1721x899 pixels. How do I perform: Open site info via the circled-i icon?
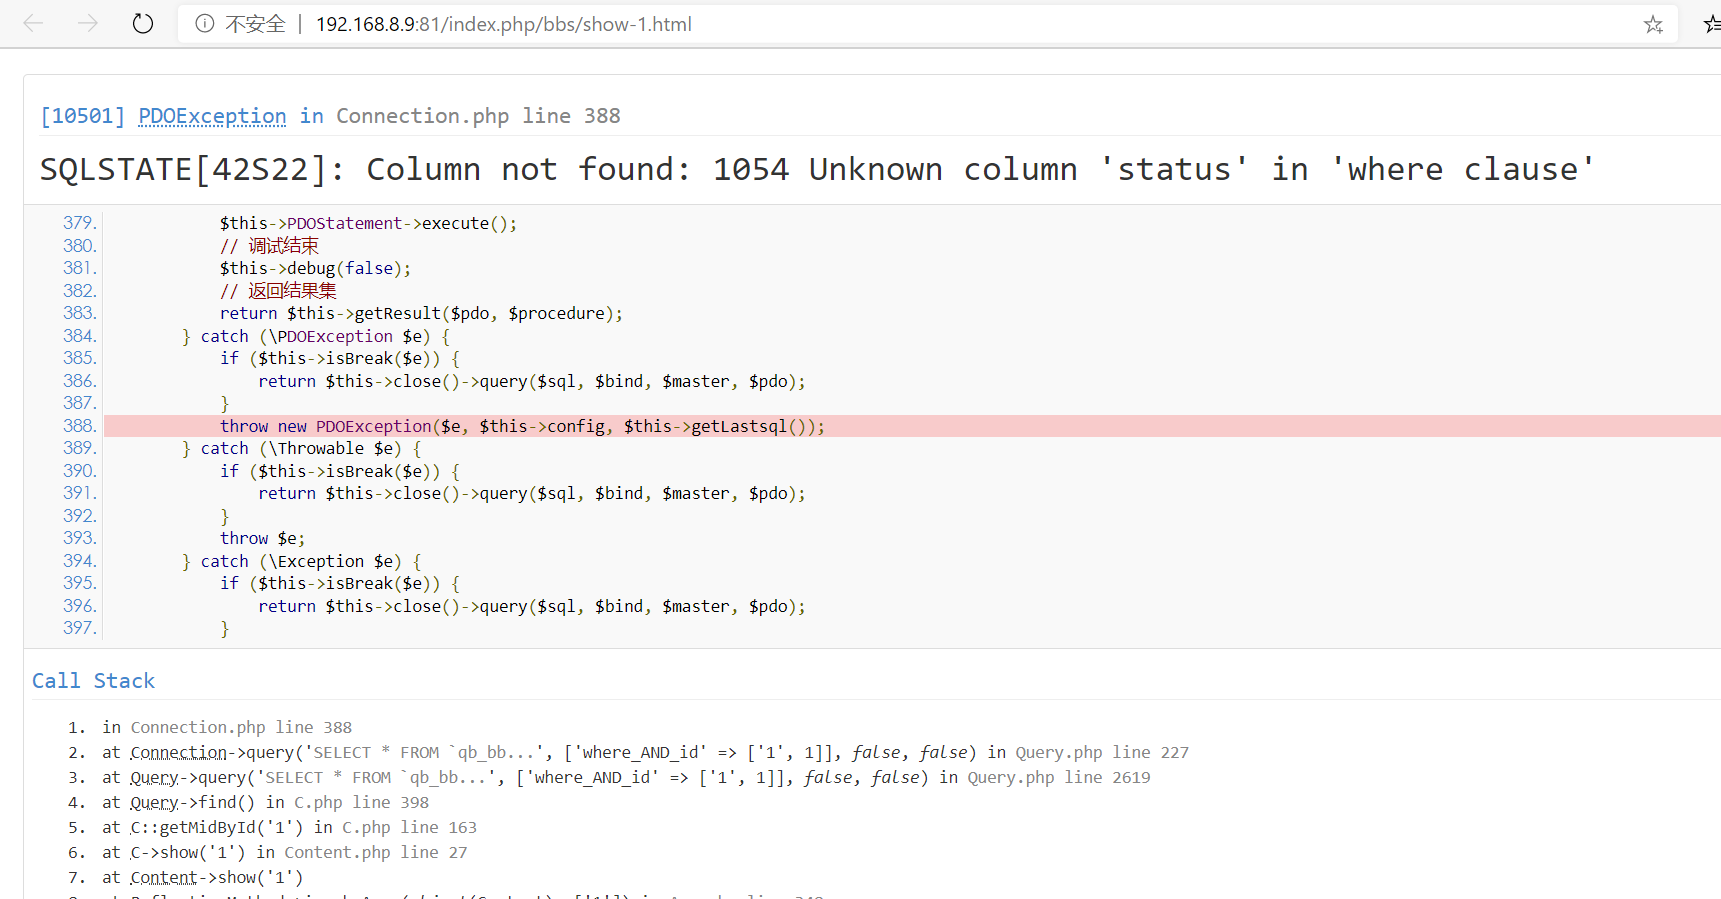pyautogui.click(x=205, y=24)
